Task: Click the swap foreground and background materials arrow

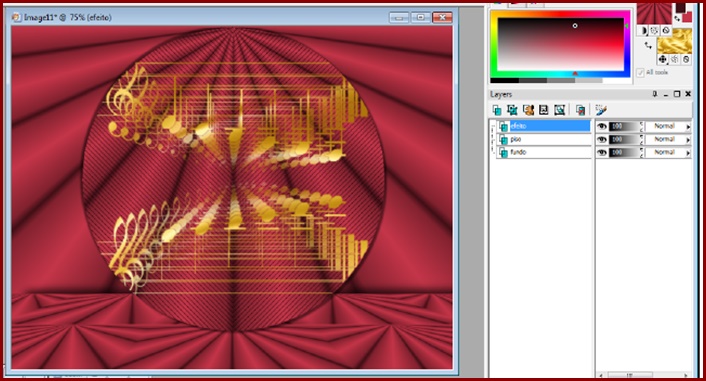Action: (x=648, y=45)
